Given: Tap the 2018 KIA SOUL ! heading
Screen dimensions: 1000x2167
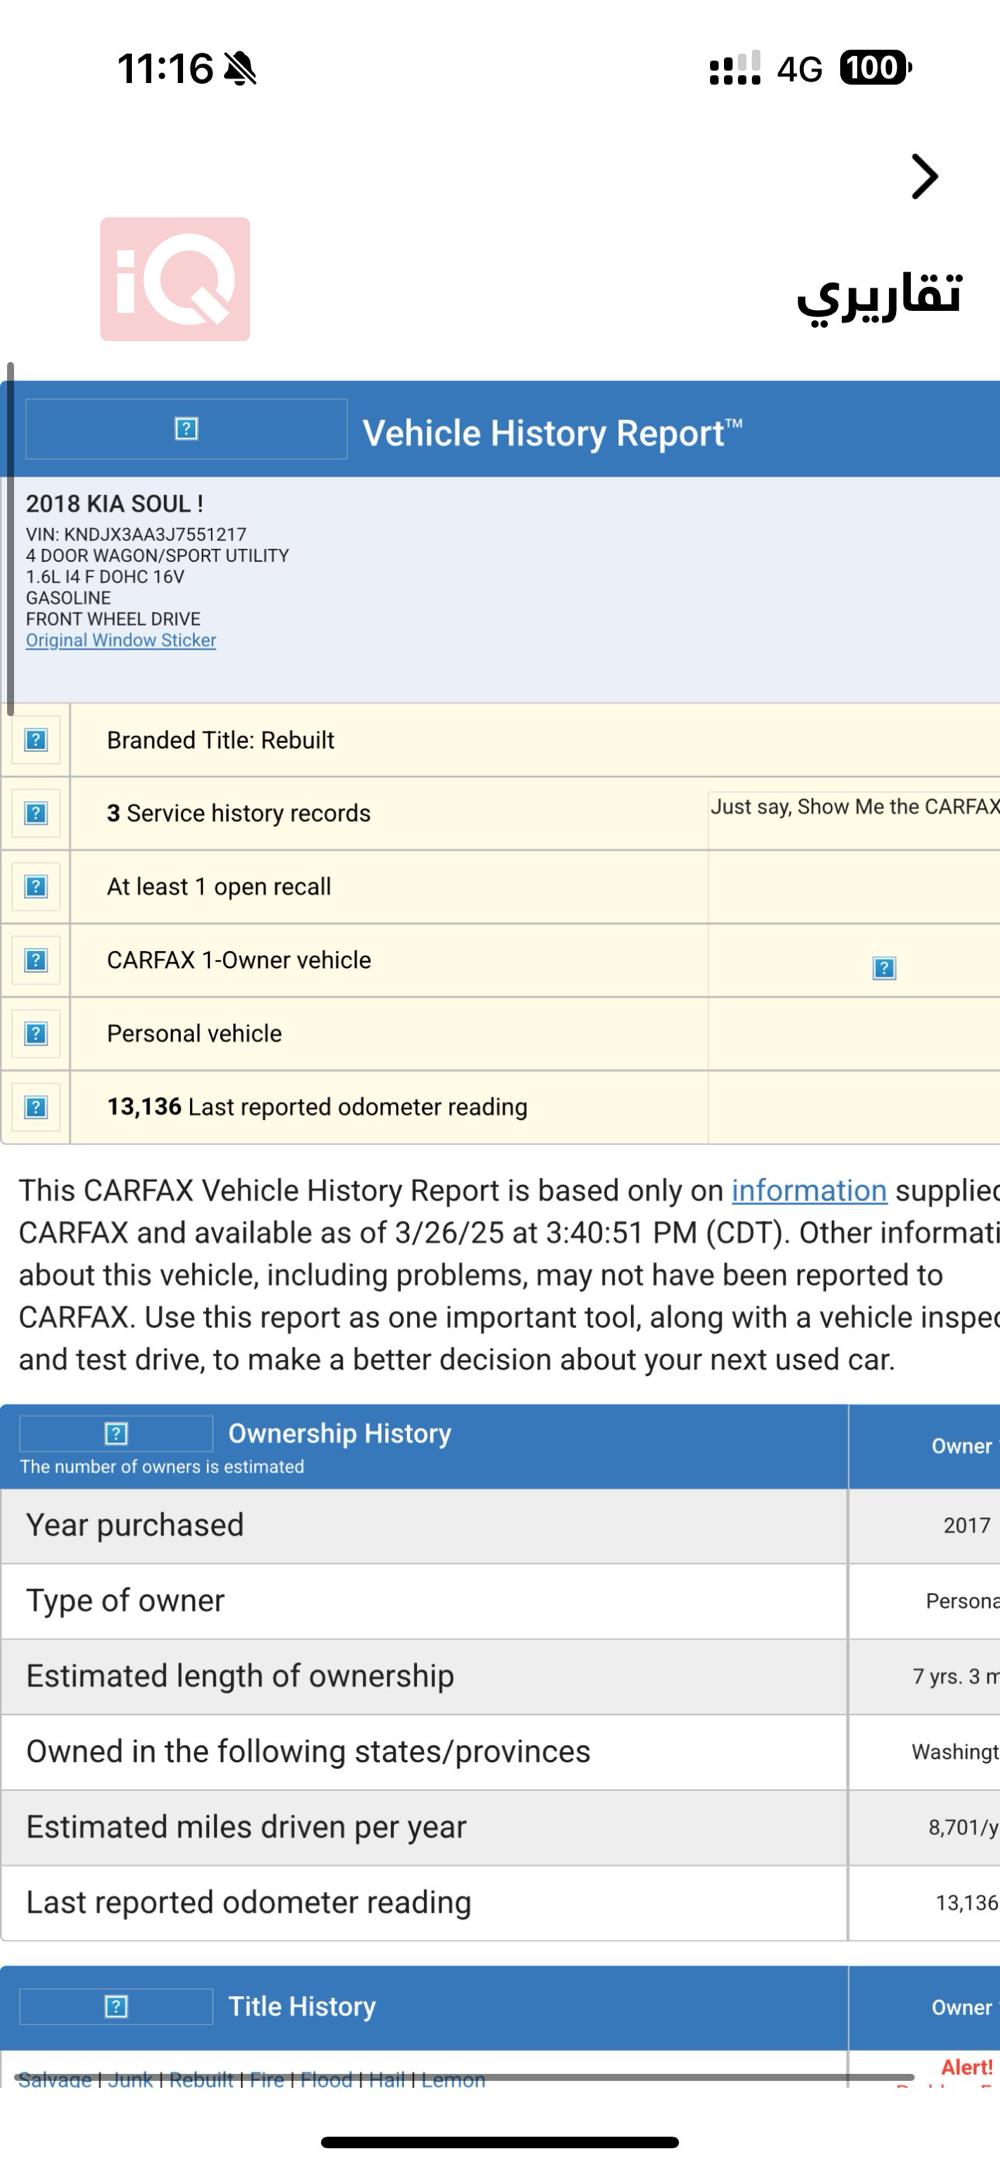Looking at the screenshot, I should coord(115,504).
